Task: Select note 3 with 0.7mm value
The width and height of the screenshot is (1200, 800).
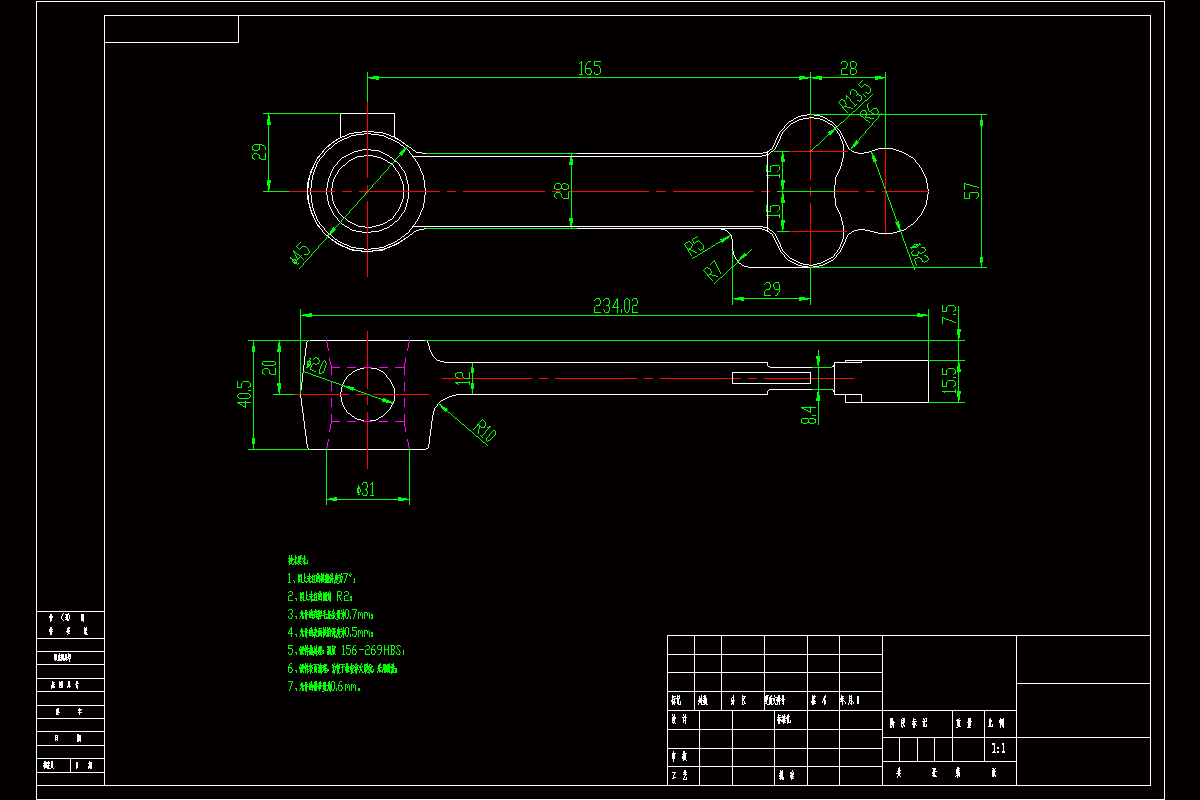Action: click(x=331, y=614)
